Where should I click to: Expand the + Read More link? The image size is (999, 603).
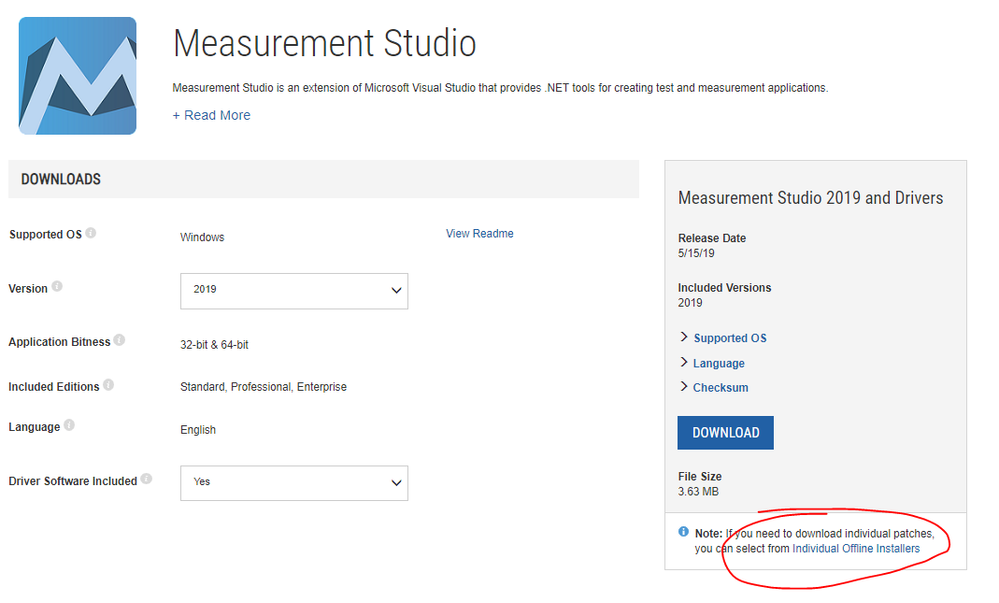pos(212,115)
